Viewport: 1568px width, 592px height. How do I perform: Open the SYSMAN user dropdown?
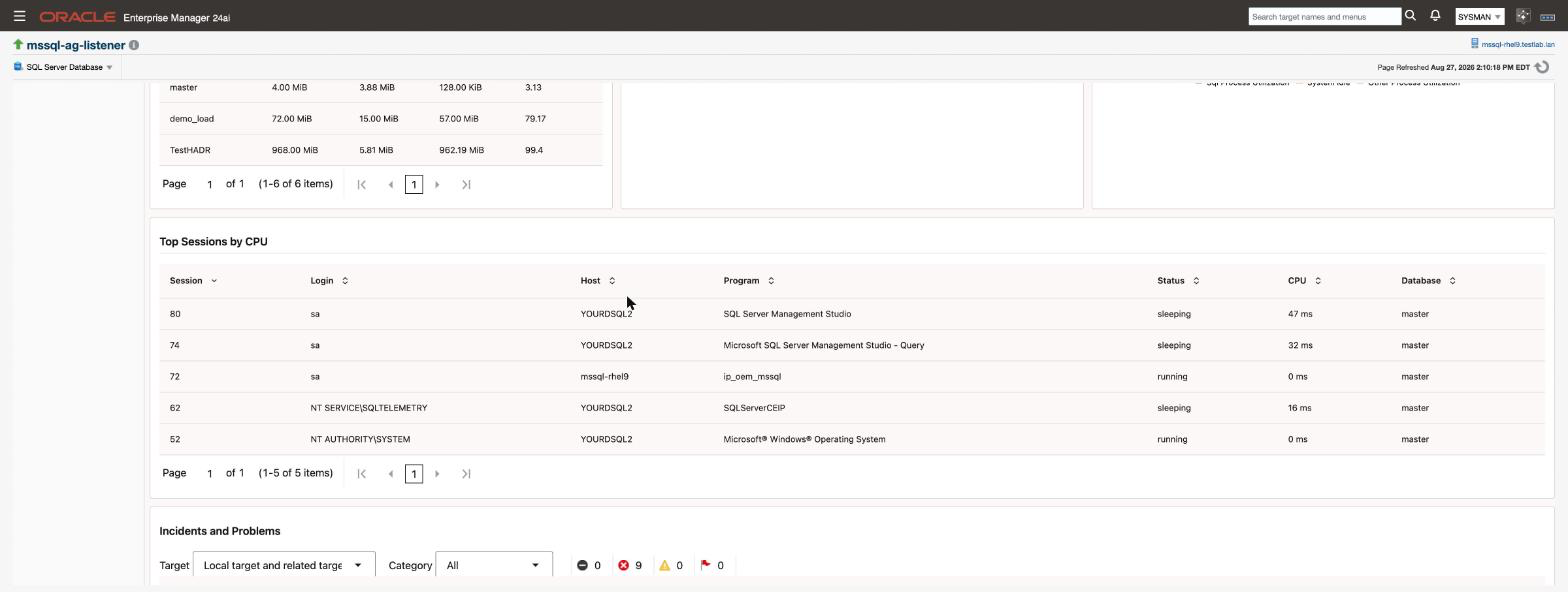click(1480, 17)
